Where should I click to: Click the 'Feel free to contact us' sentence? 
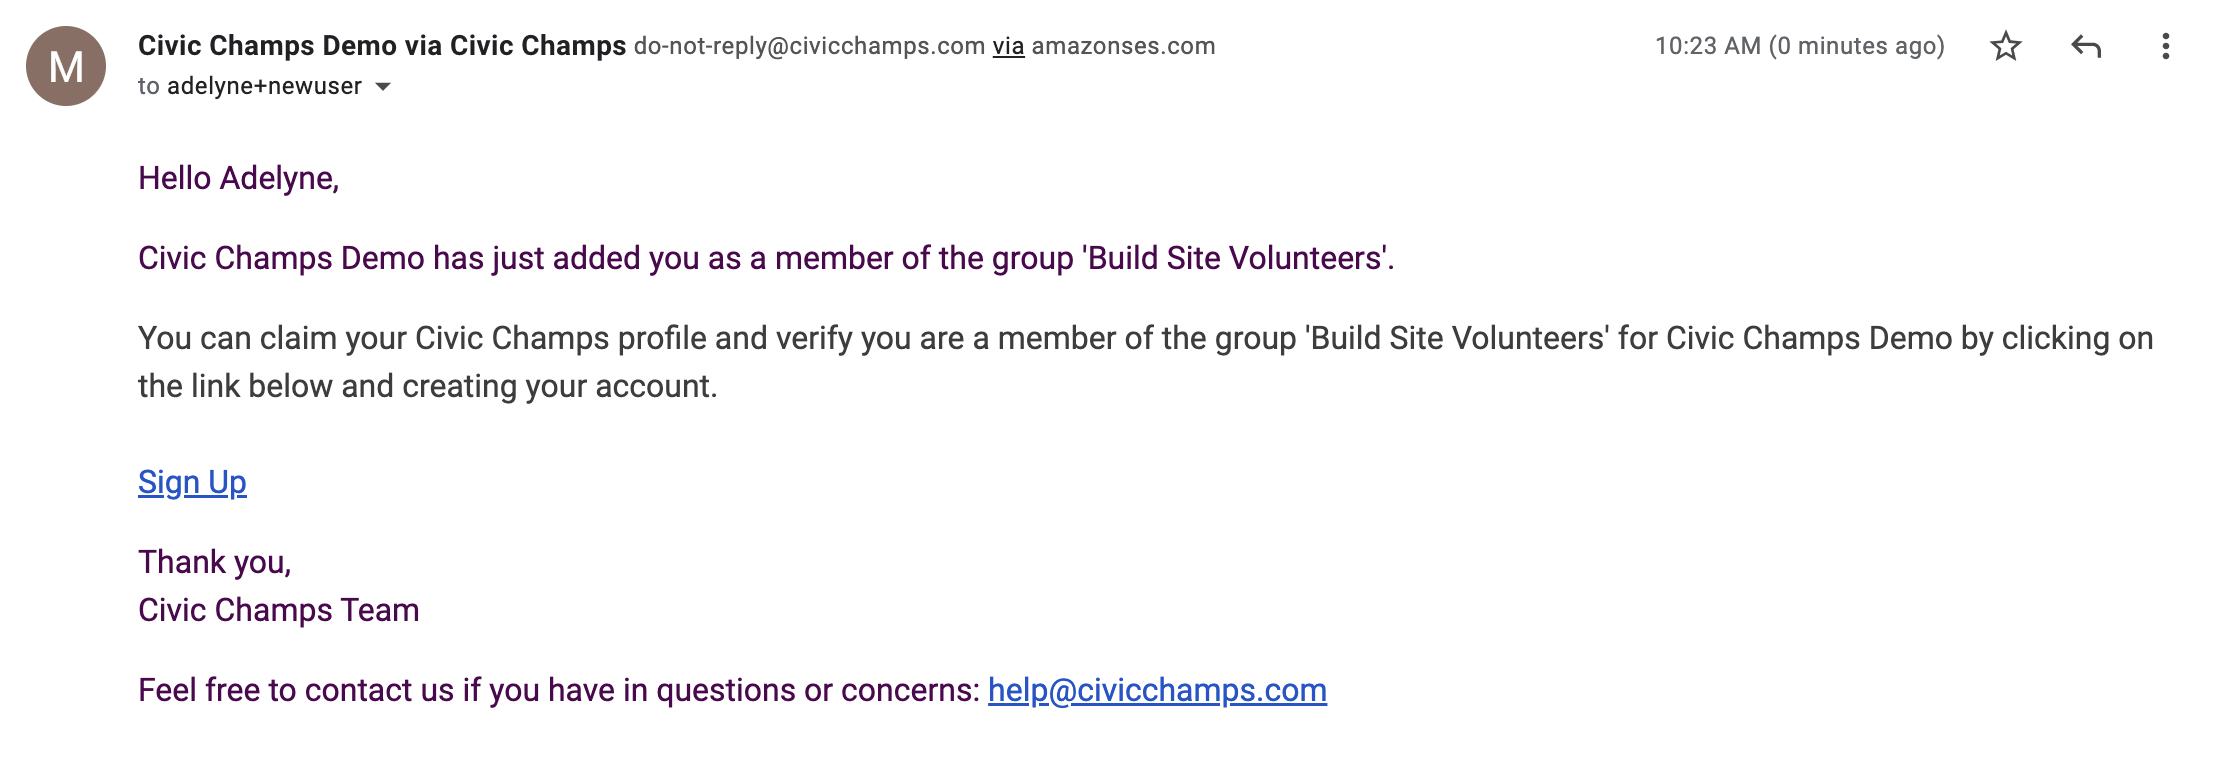tap(559, 690)
